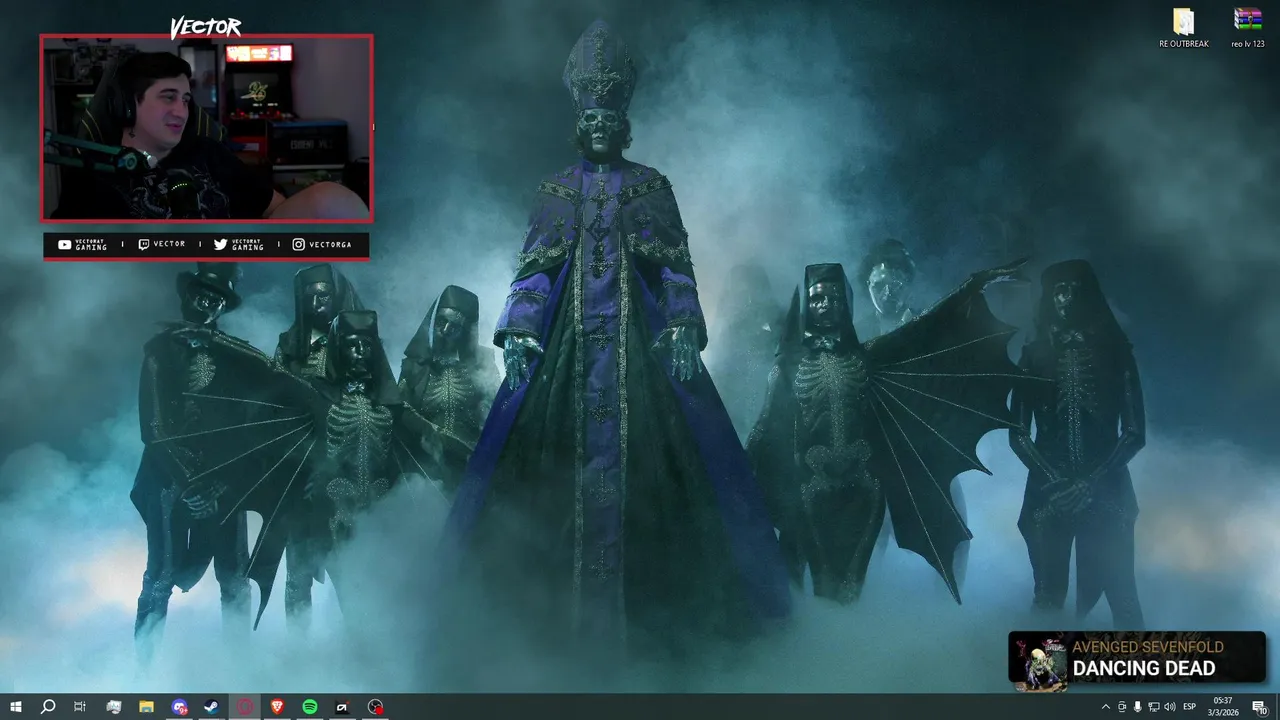Open Spotify from the taskbar
Image resolution: width=1280 pixels, height=720 pixels.
[x=310, y=707]
